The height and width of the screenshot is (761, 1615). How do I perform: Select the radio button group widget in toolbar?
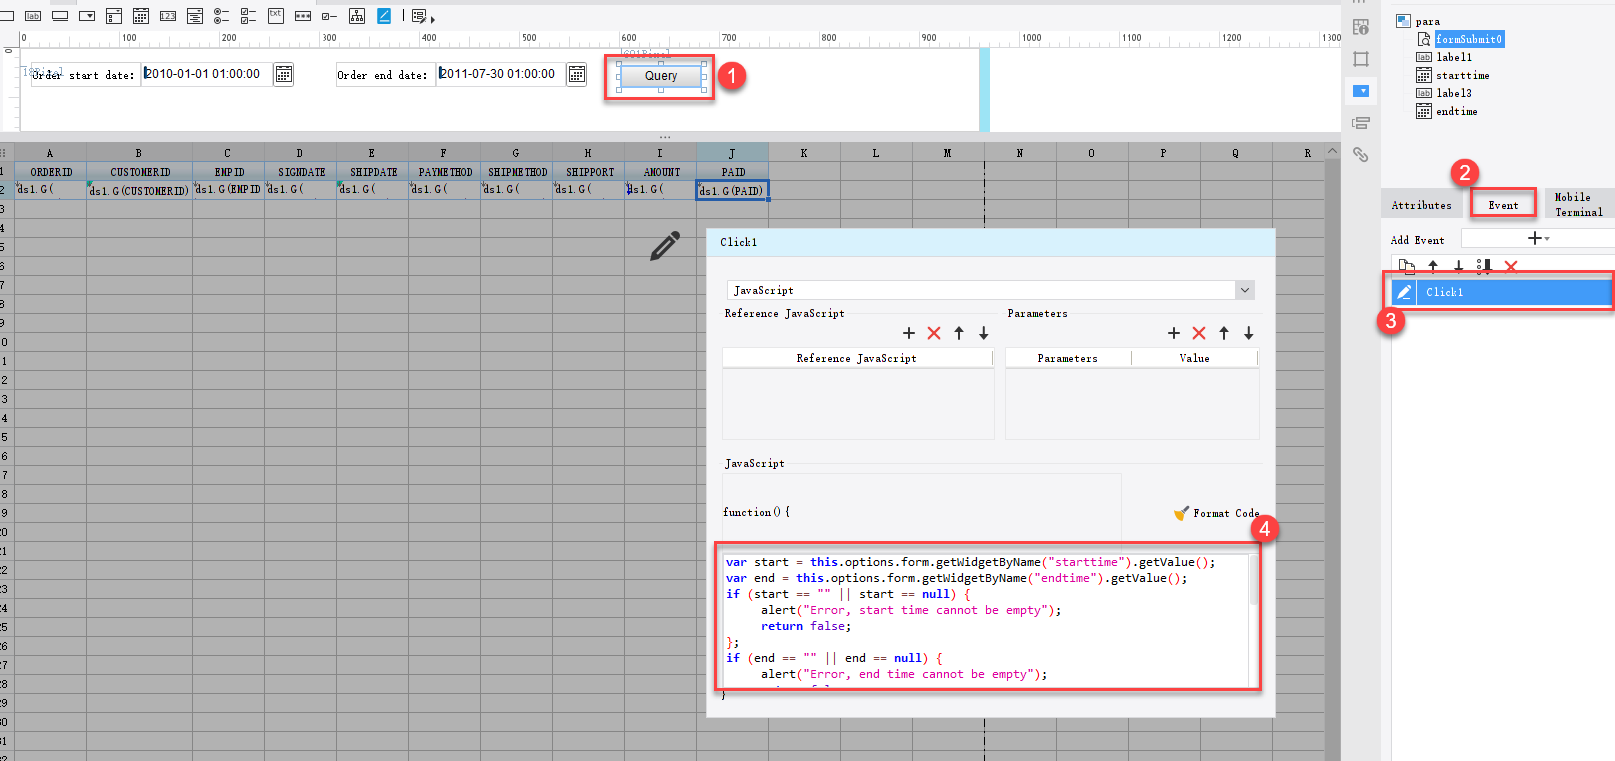click(x=221, y=16)
